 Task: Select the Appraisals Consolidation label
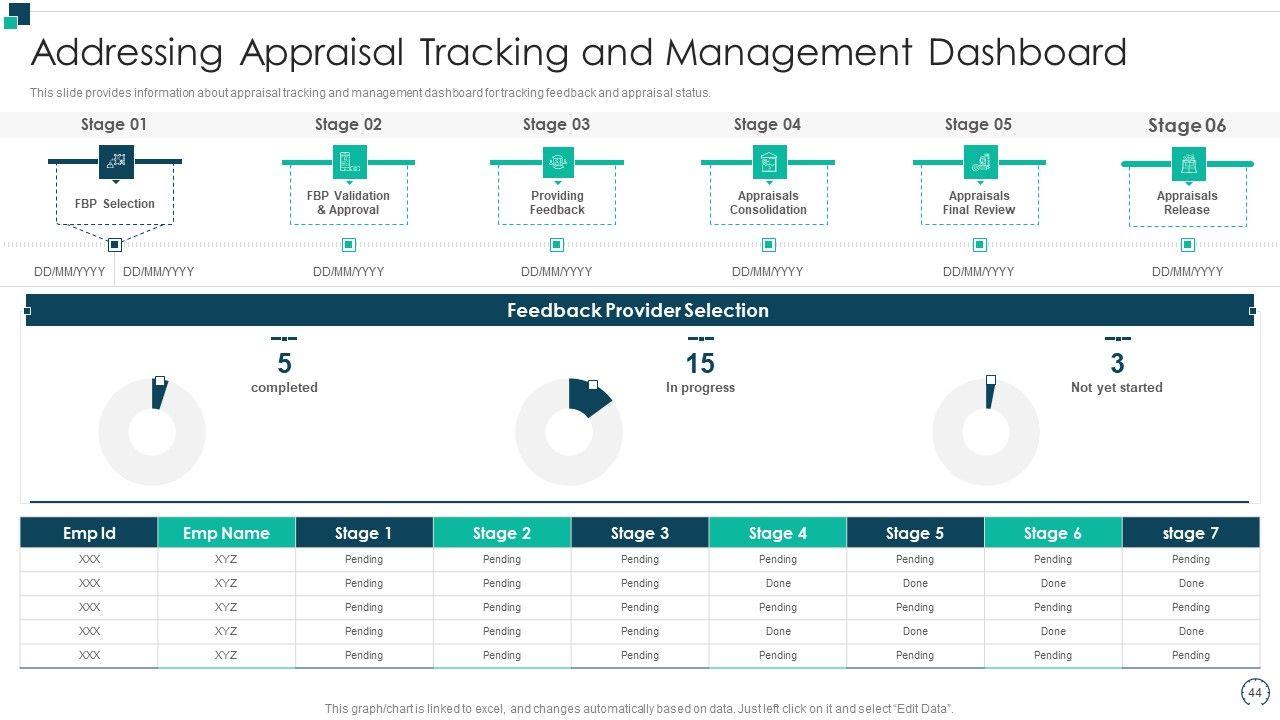click(x=768, y=203)
